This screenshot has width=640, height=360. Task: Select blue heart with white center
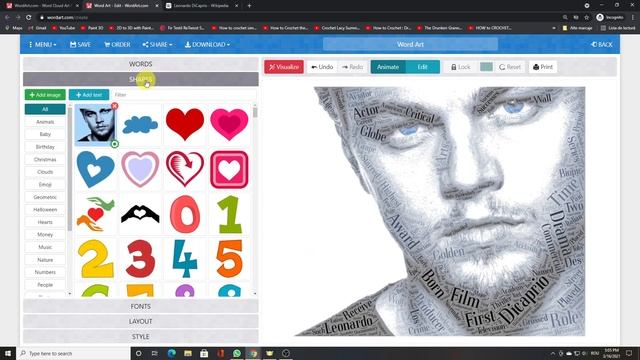pyautogui.click(x=96, y=169)
